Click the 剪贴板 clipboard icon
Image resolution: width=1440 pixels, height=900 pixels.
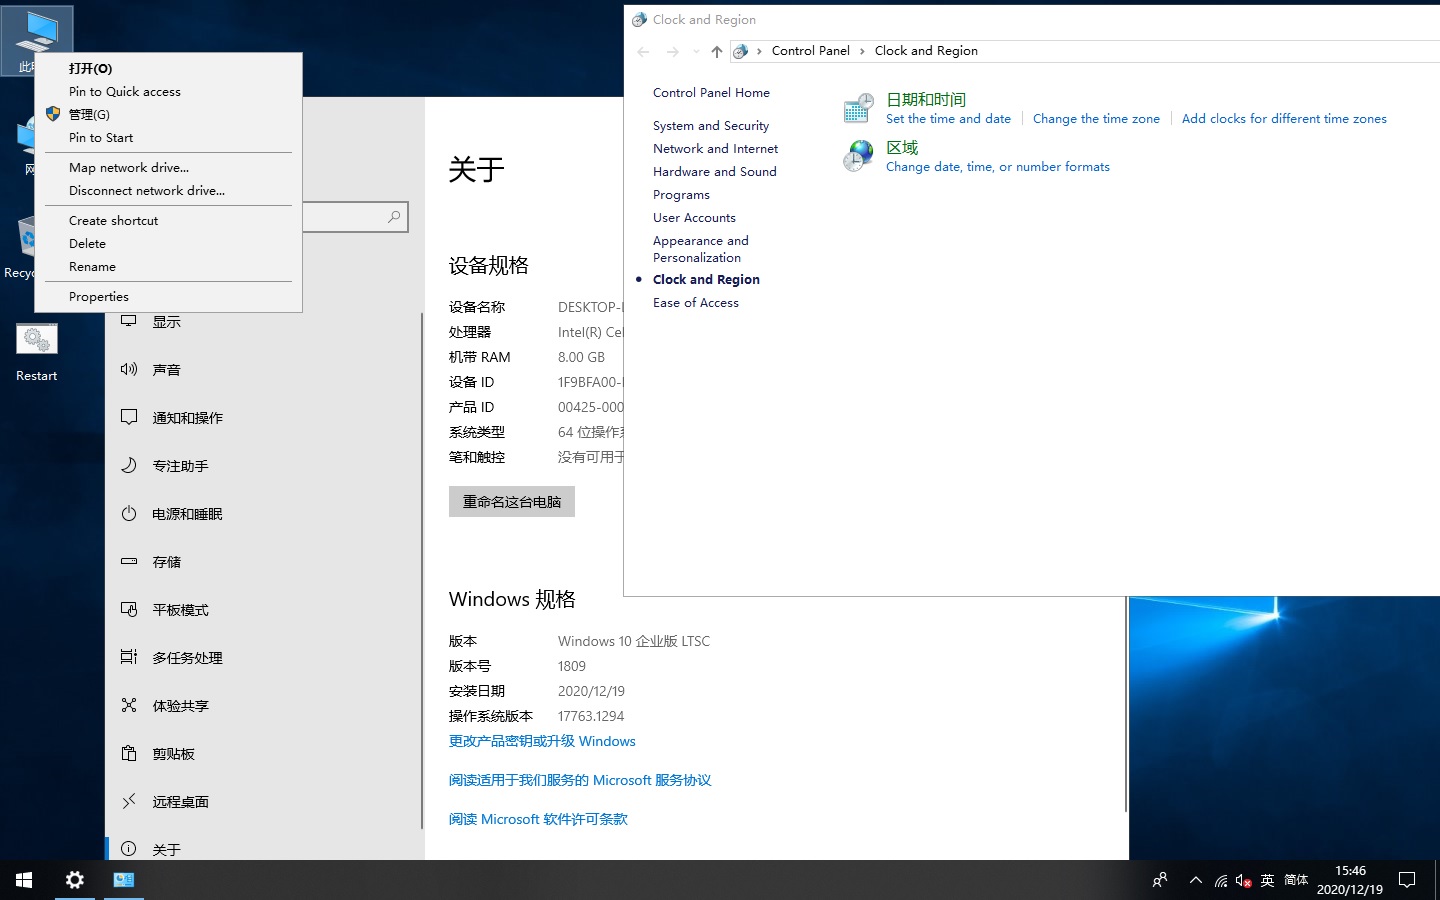coord(129,753)
